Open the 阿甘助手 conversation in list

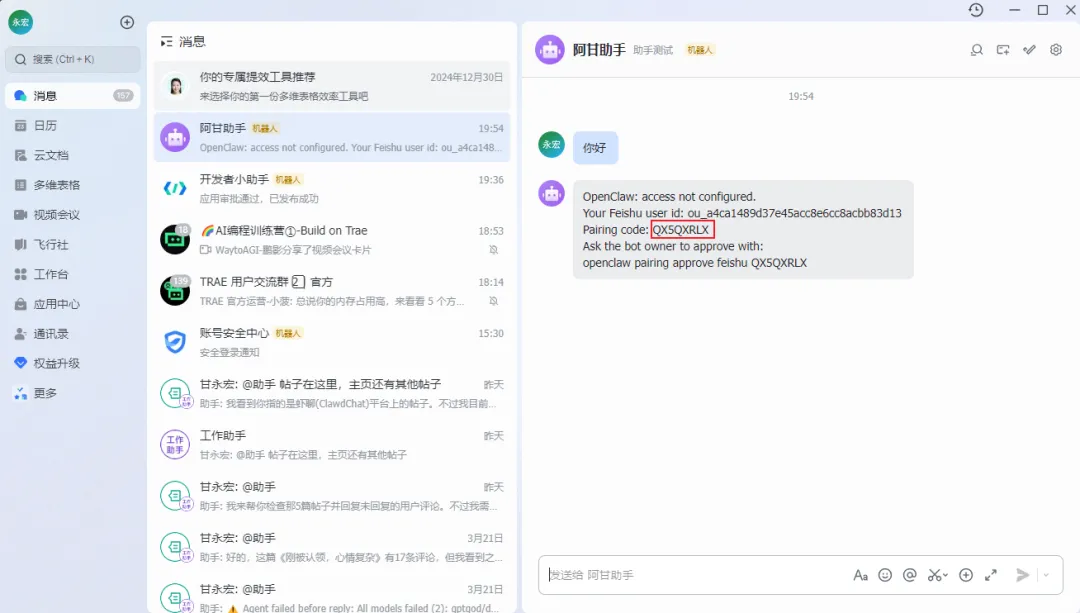332,137
